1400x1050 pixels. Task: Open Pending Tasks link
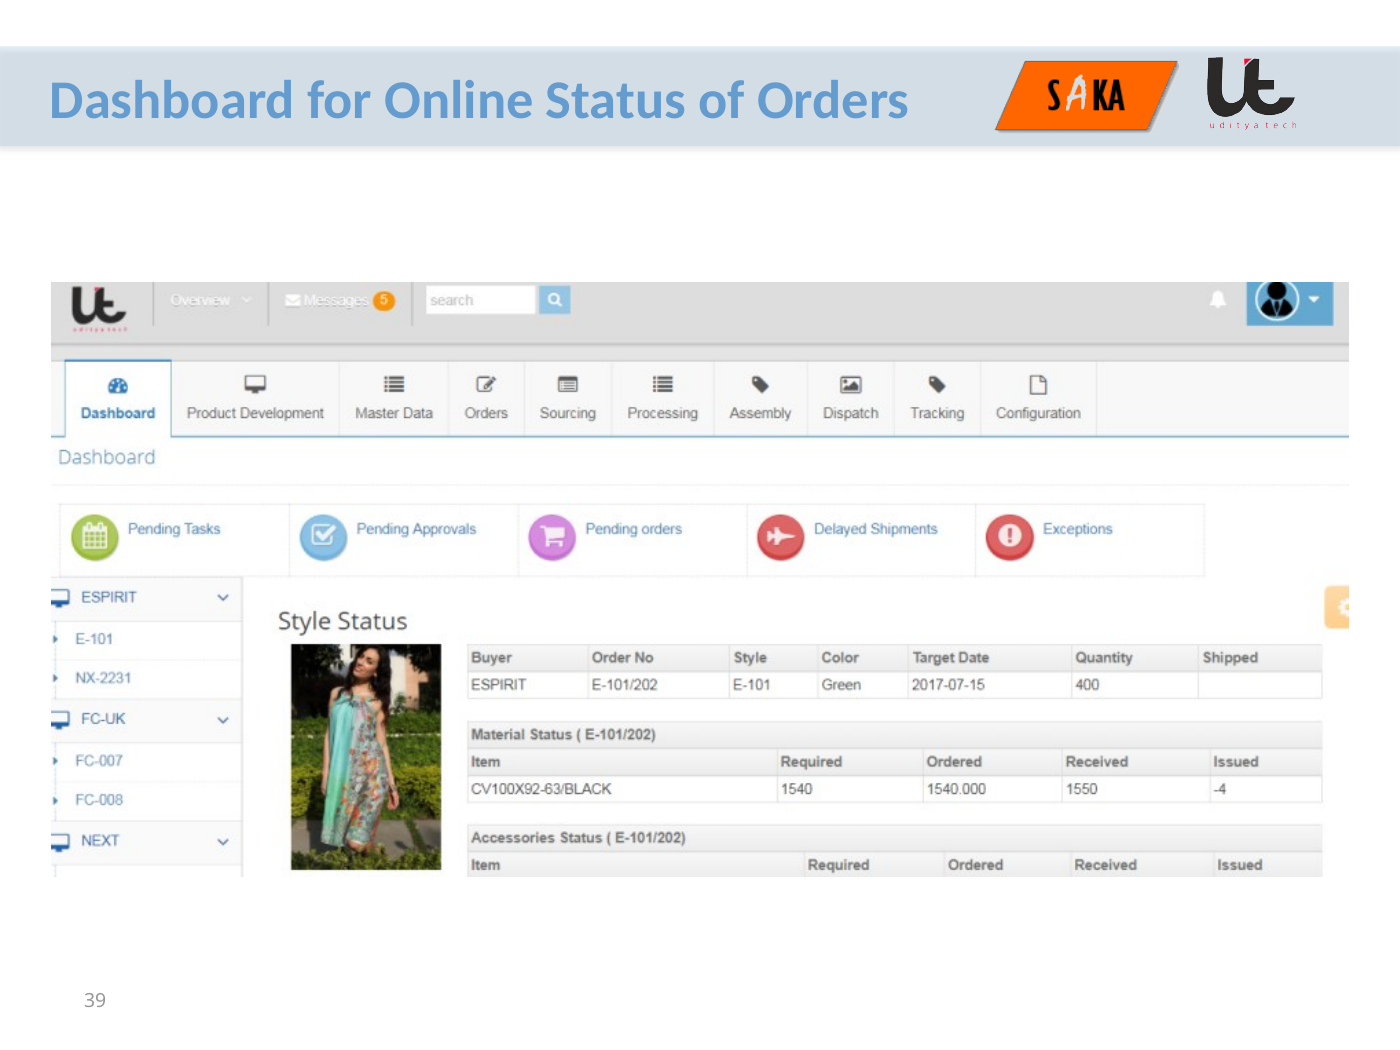(x=174, y=529)
